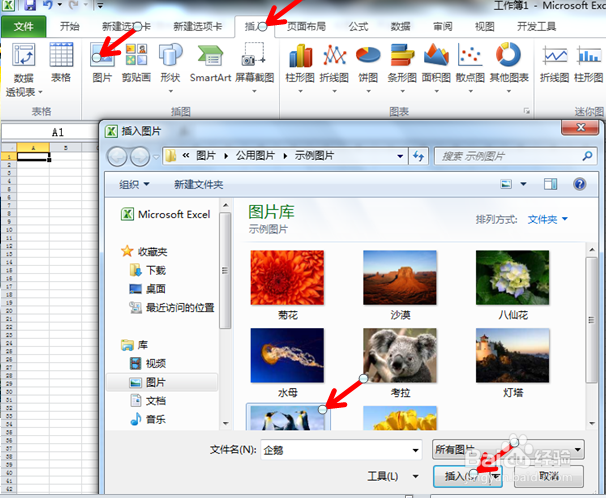This screenshot has width=606, height=498.
Task: Open the File (文件) tab
Action: (x=24, y=26)
